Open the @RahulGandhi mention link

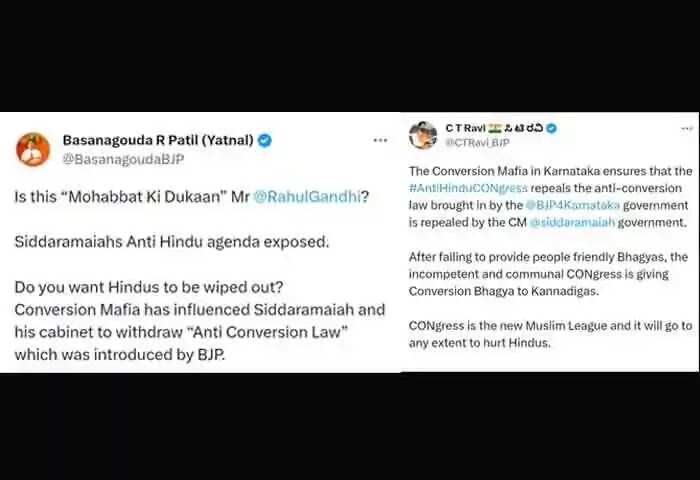307,196
